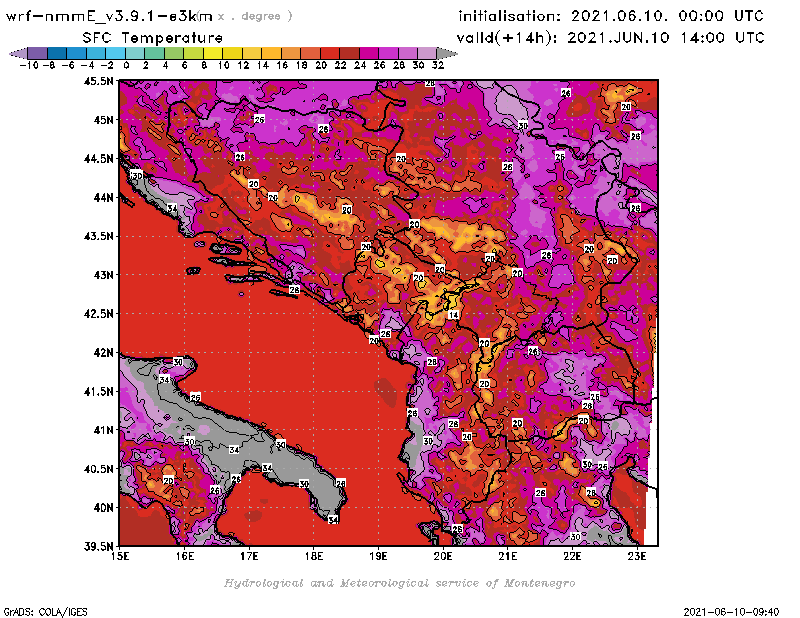Click the 43N latitude label
Image resolution: width=800 pixels, height=618 pixels.
[x=104, y=275]
